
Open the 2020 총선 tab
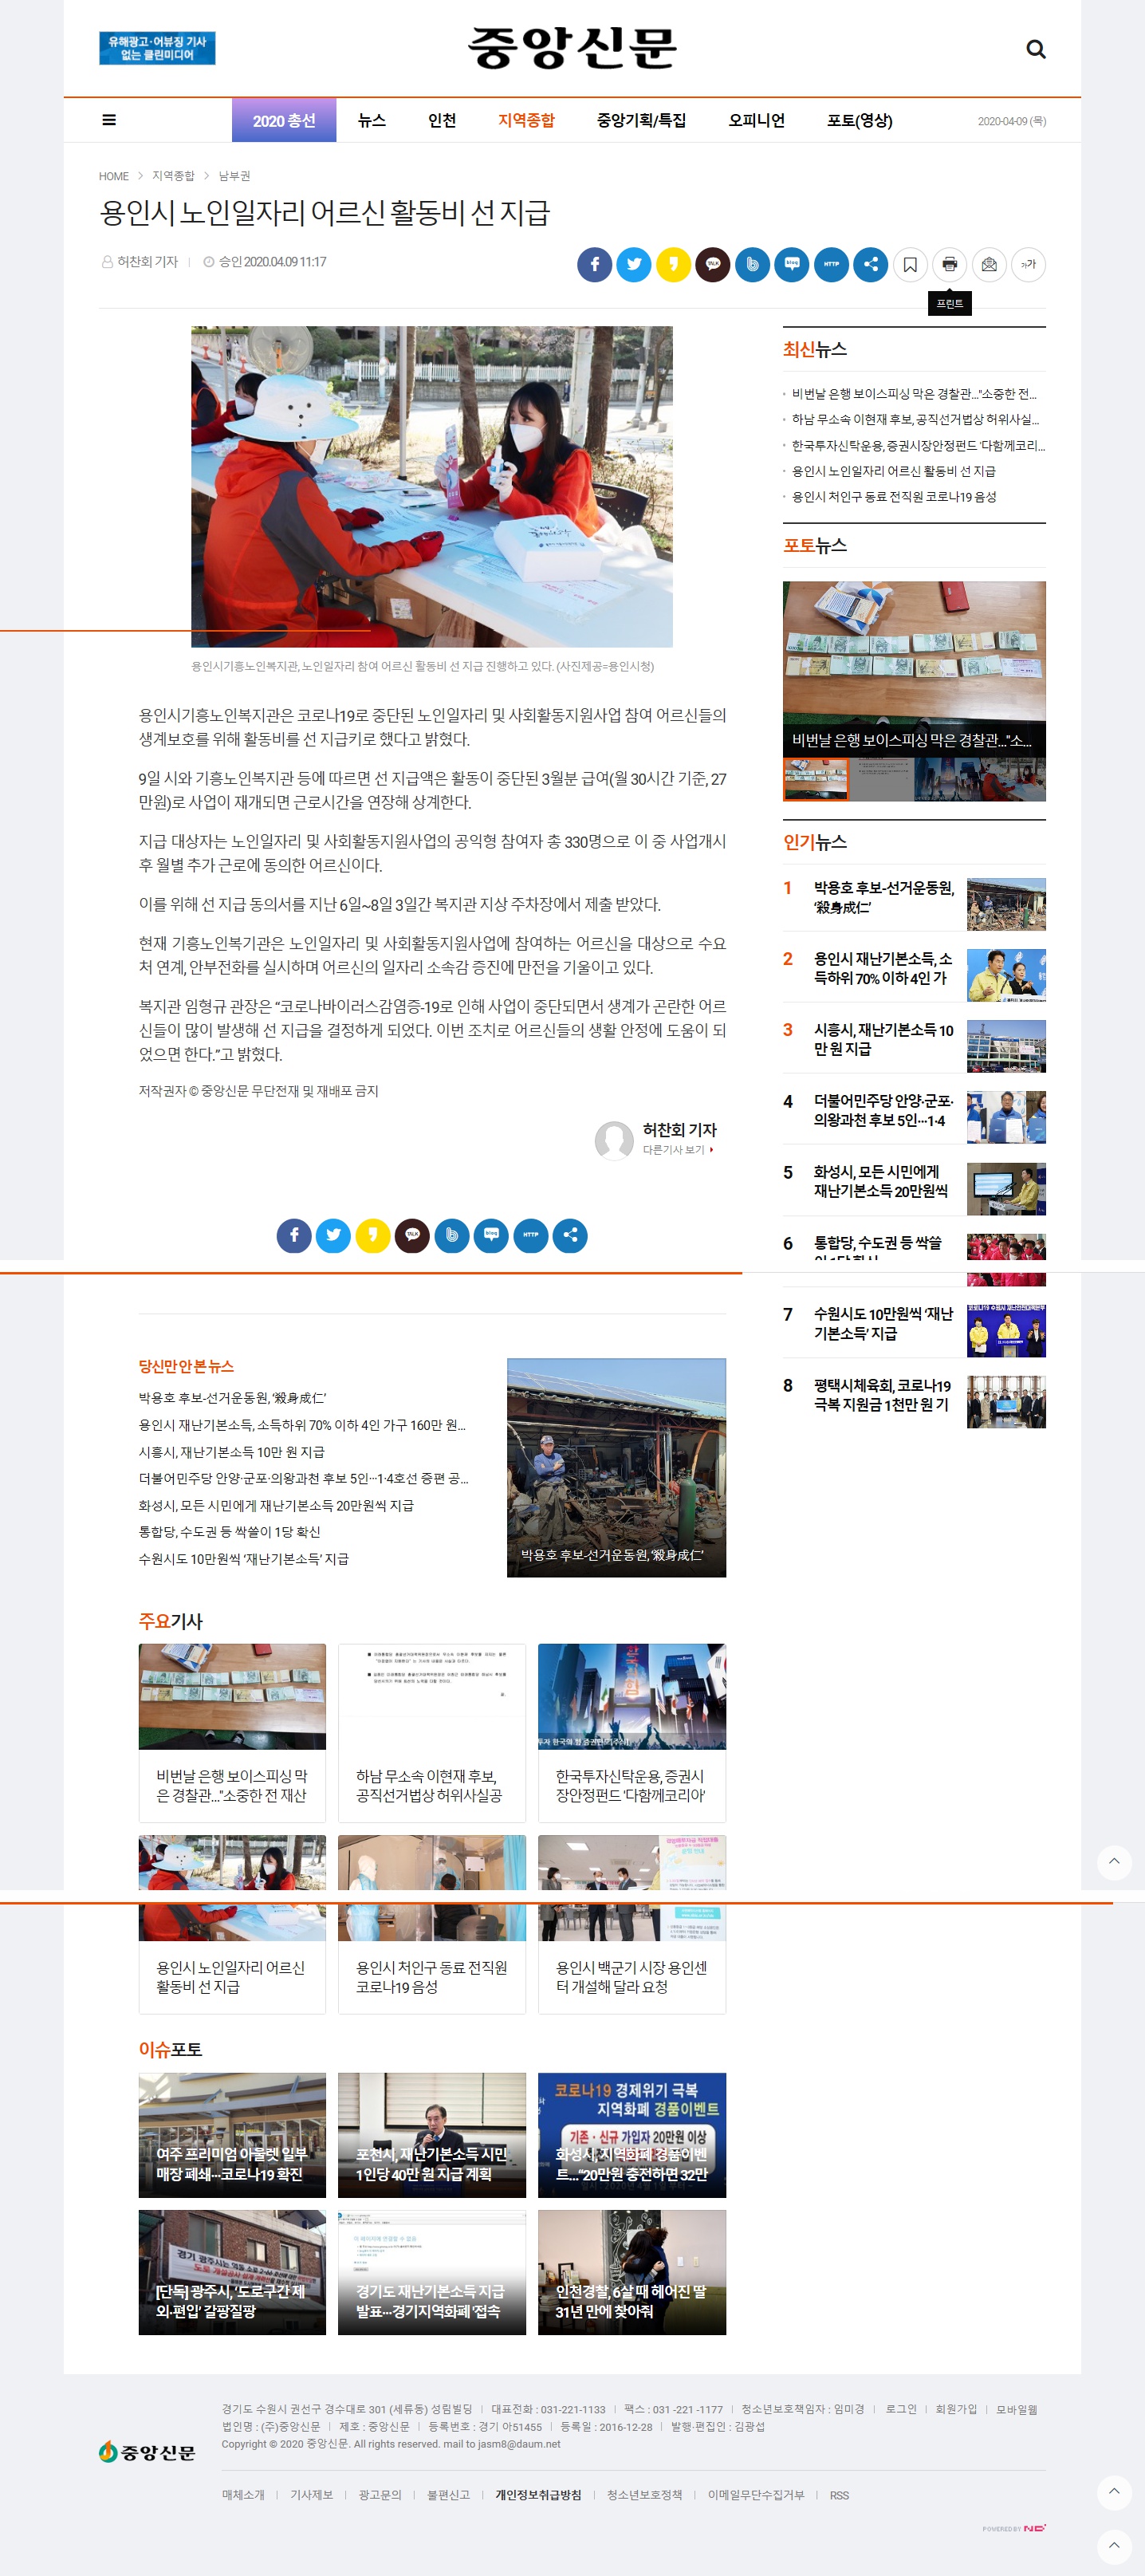point(284,120)
